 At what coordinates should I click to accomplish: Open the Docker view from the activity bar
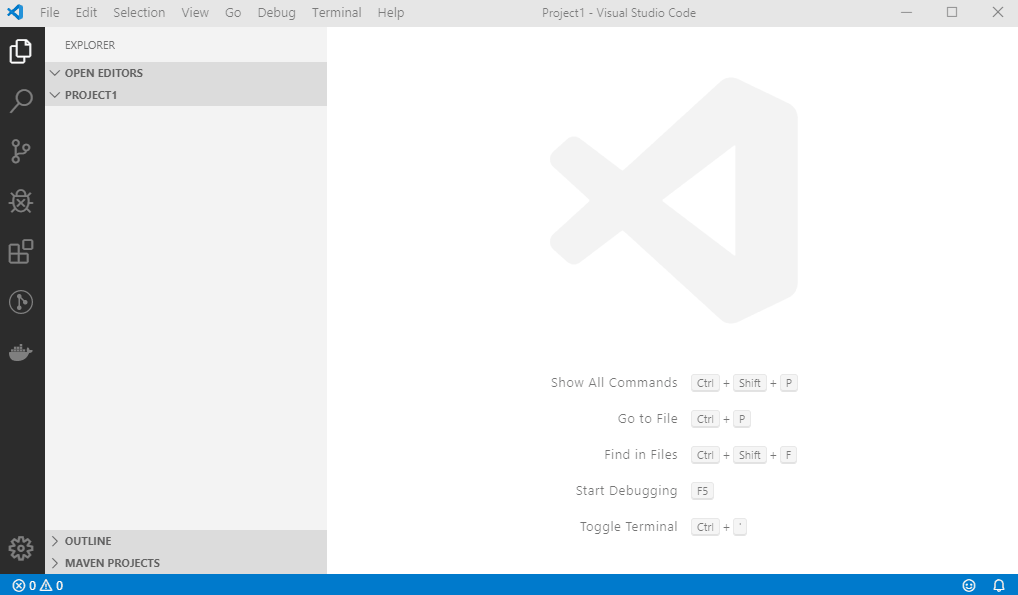pyautogui.click(x=21, y=351)
